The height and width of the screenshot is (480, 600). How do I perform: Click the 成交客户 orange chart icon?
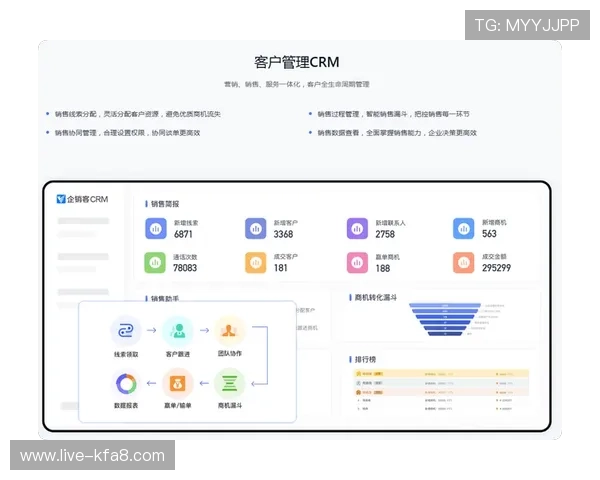tap(256, 263)
